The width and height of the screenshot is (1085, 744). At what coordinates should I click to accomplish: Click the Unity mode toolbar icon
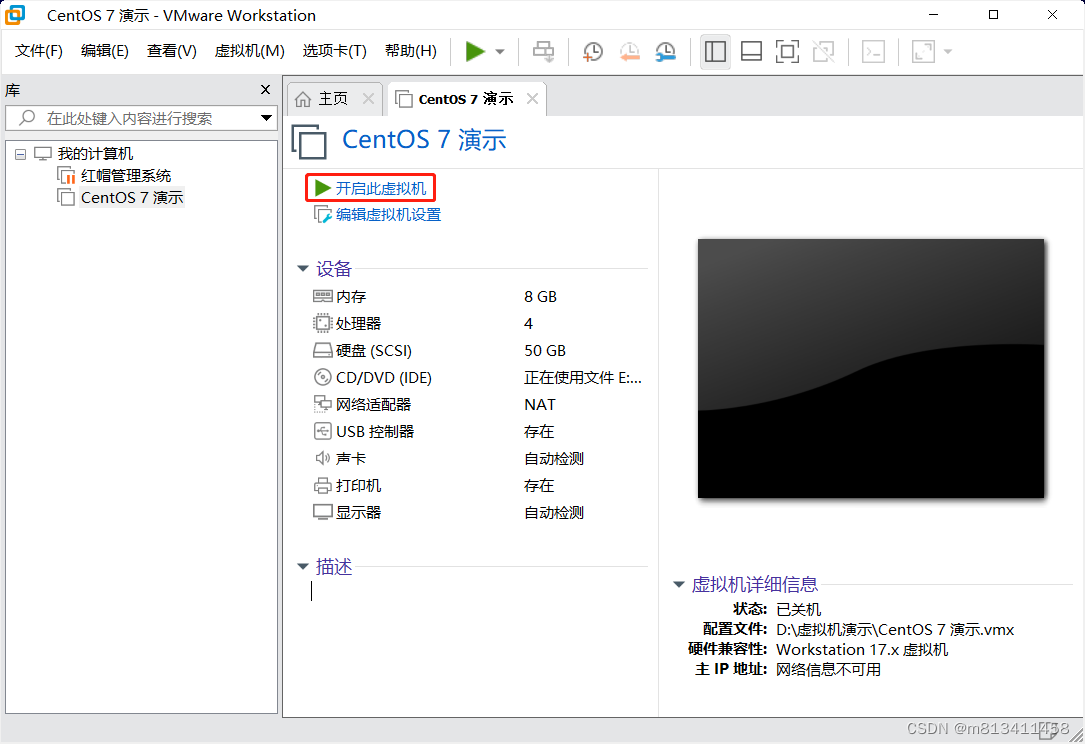pyautogui.click(x=823, y=51)
